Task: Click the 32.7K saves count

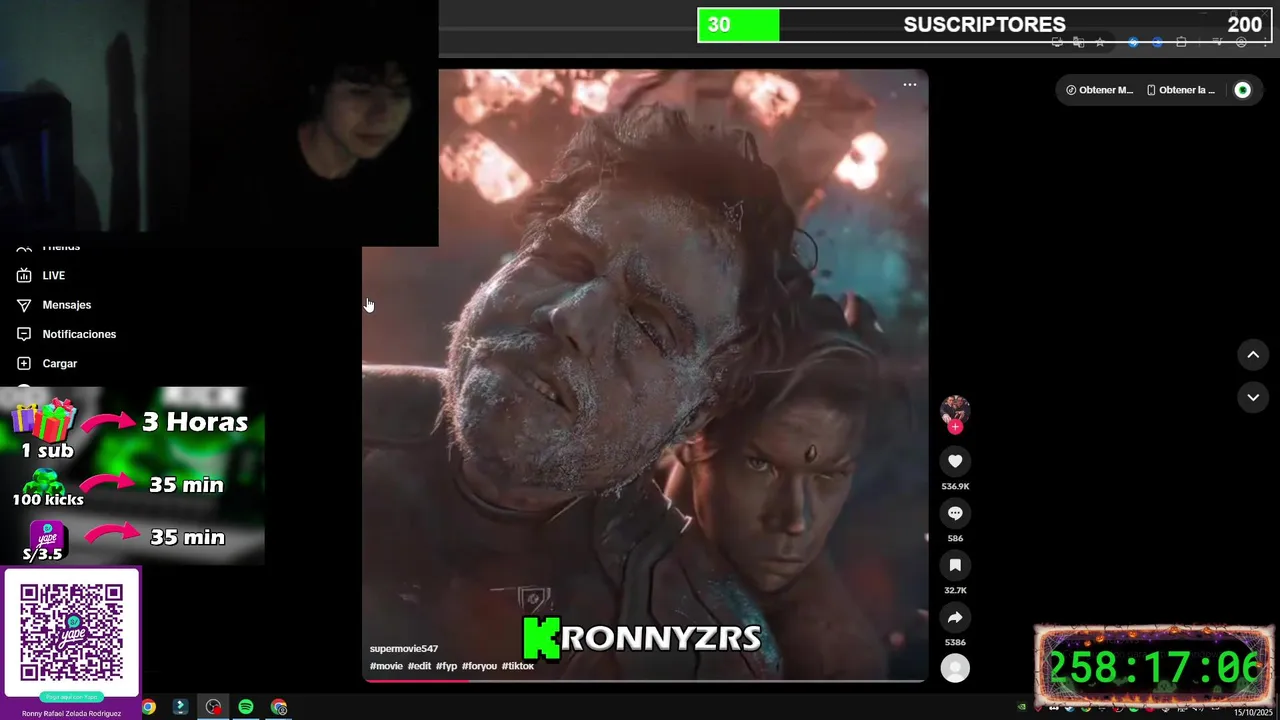Action: click(x=955, y=590)
